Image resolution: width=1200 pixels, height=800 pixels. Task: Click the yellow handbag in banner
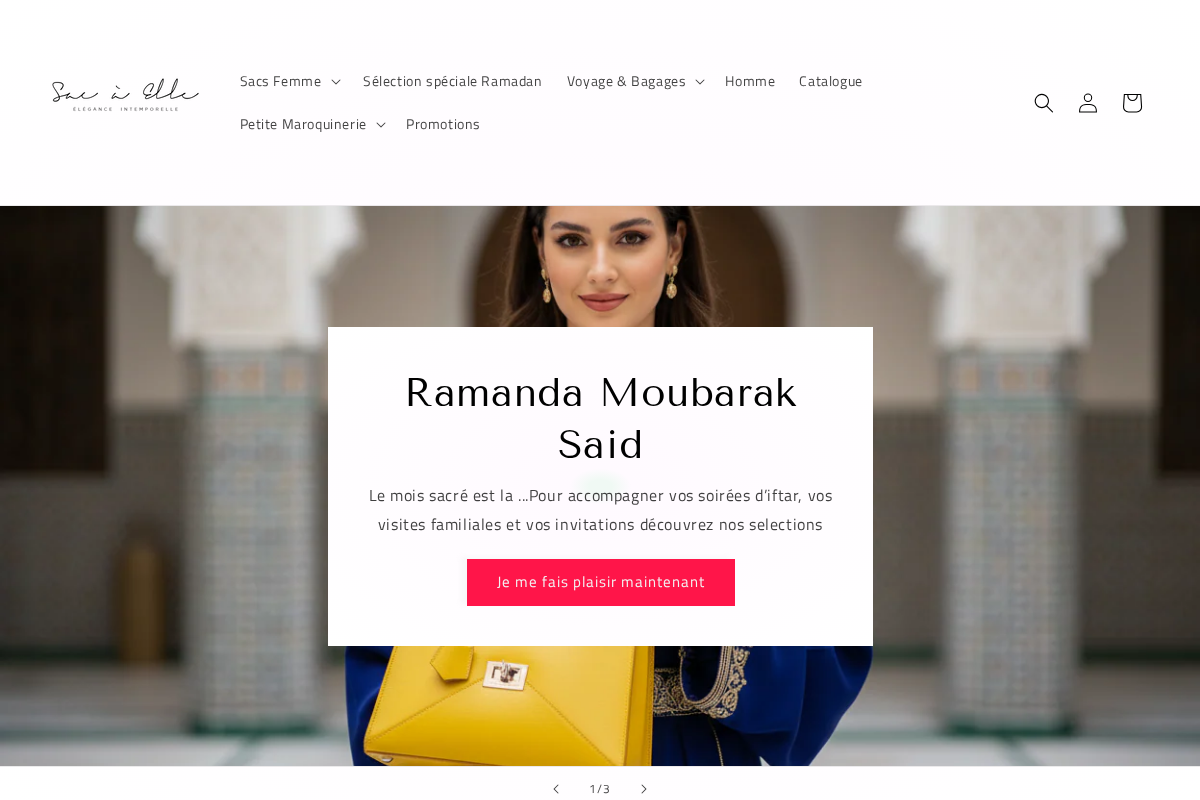[x=505, y=706]
